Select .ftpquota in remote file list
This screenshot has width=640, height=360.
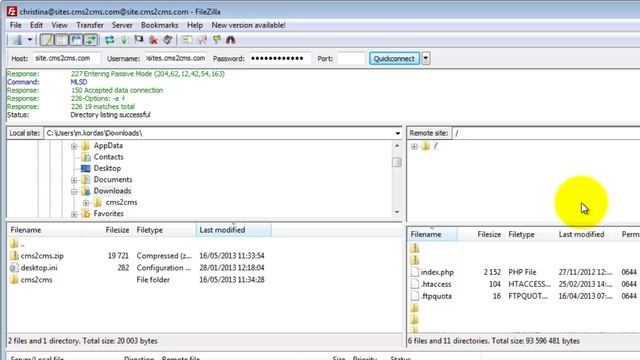(436, 296)
